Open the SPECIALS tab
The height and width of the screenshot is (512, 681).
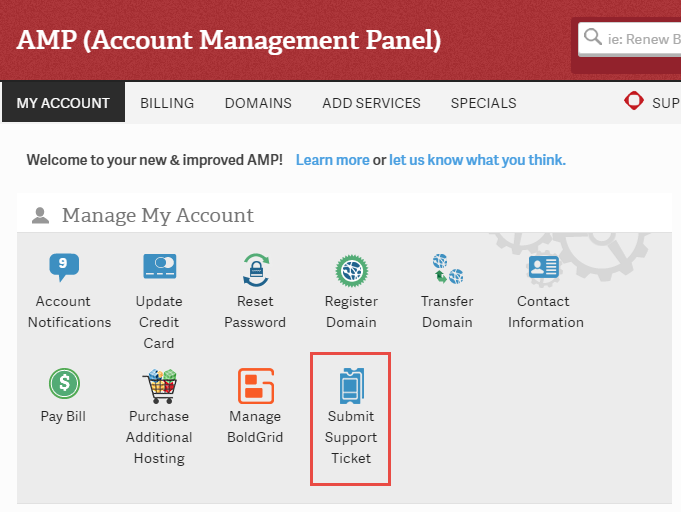click(x=483, y=103)
